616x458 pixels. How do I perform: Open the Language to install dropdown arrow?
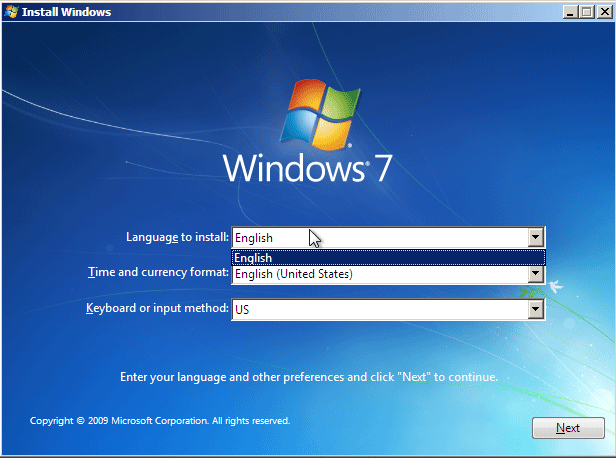click(535, 237)
